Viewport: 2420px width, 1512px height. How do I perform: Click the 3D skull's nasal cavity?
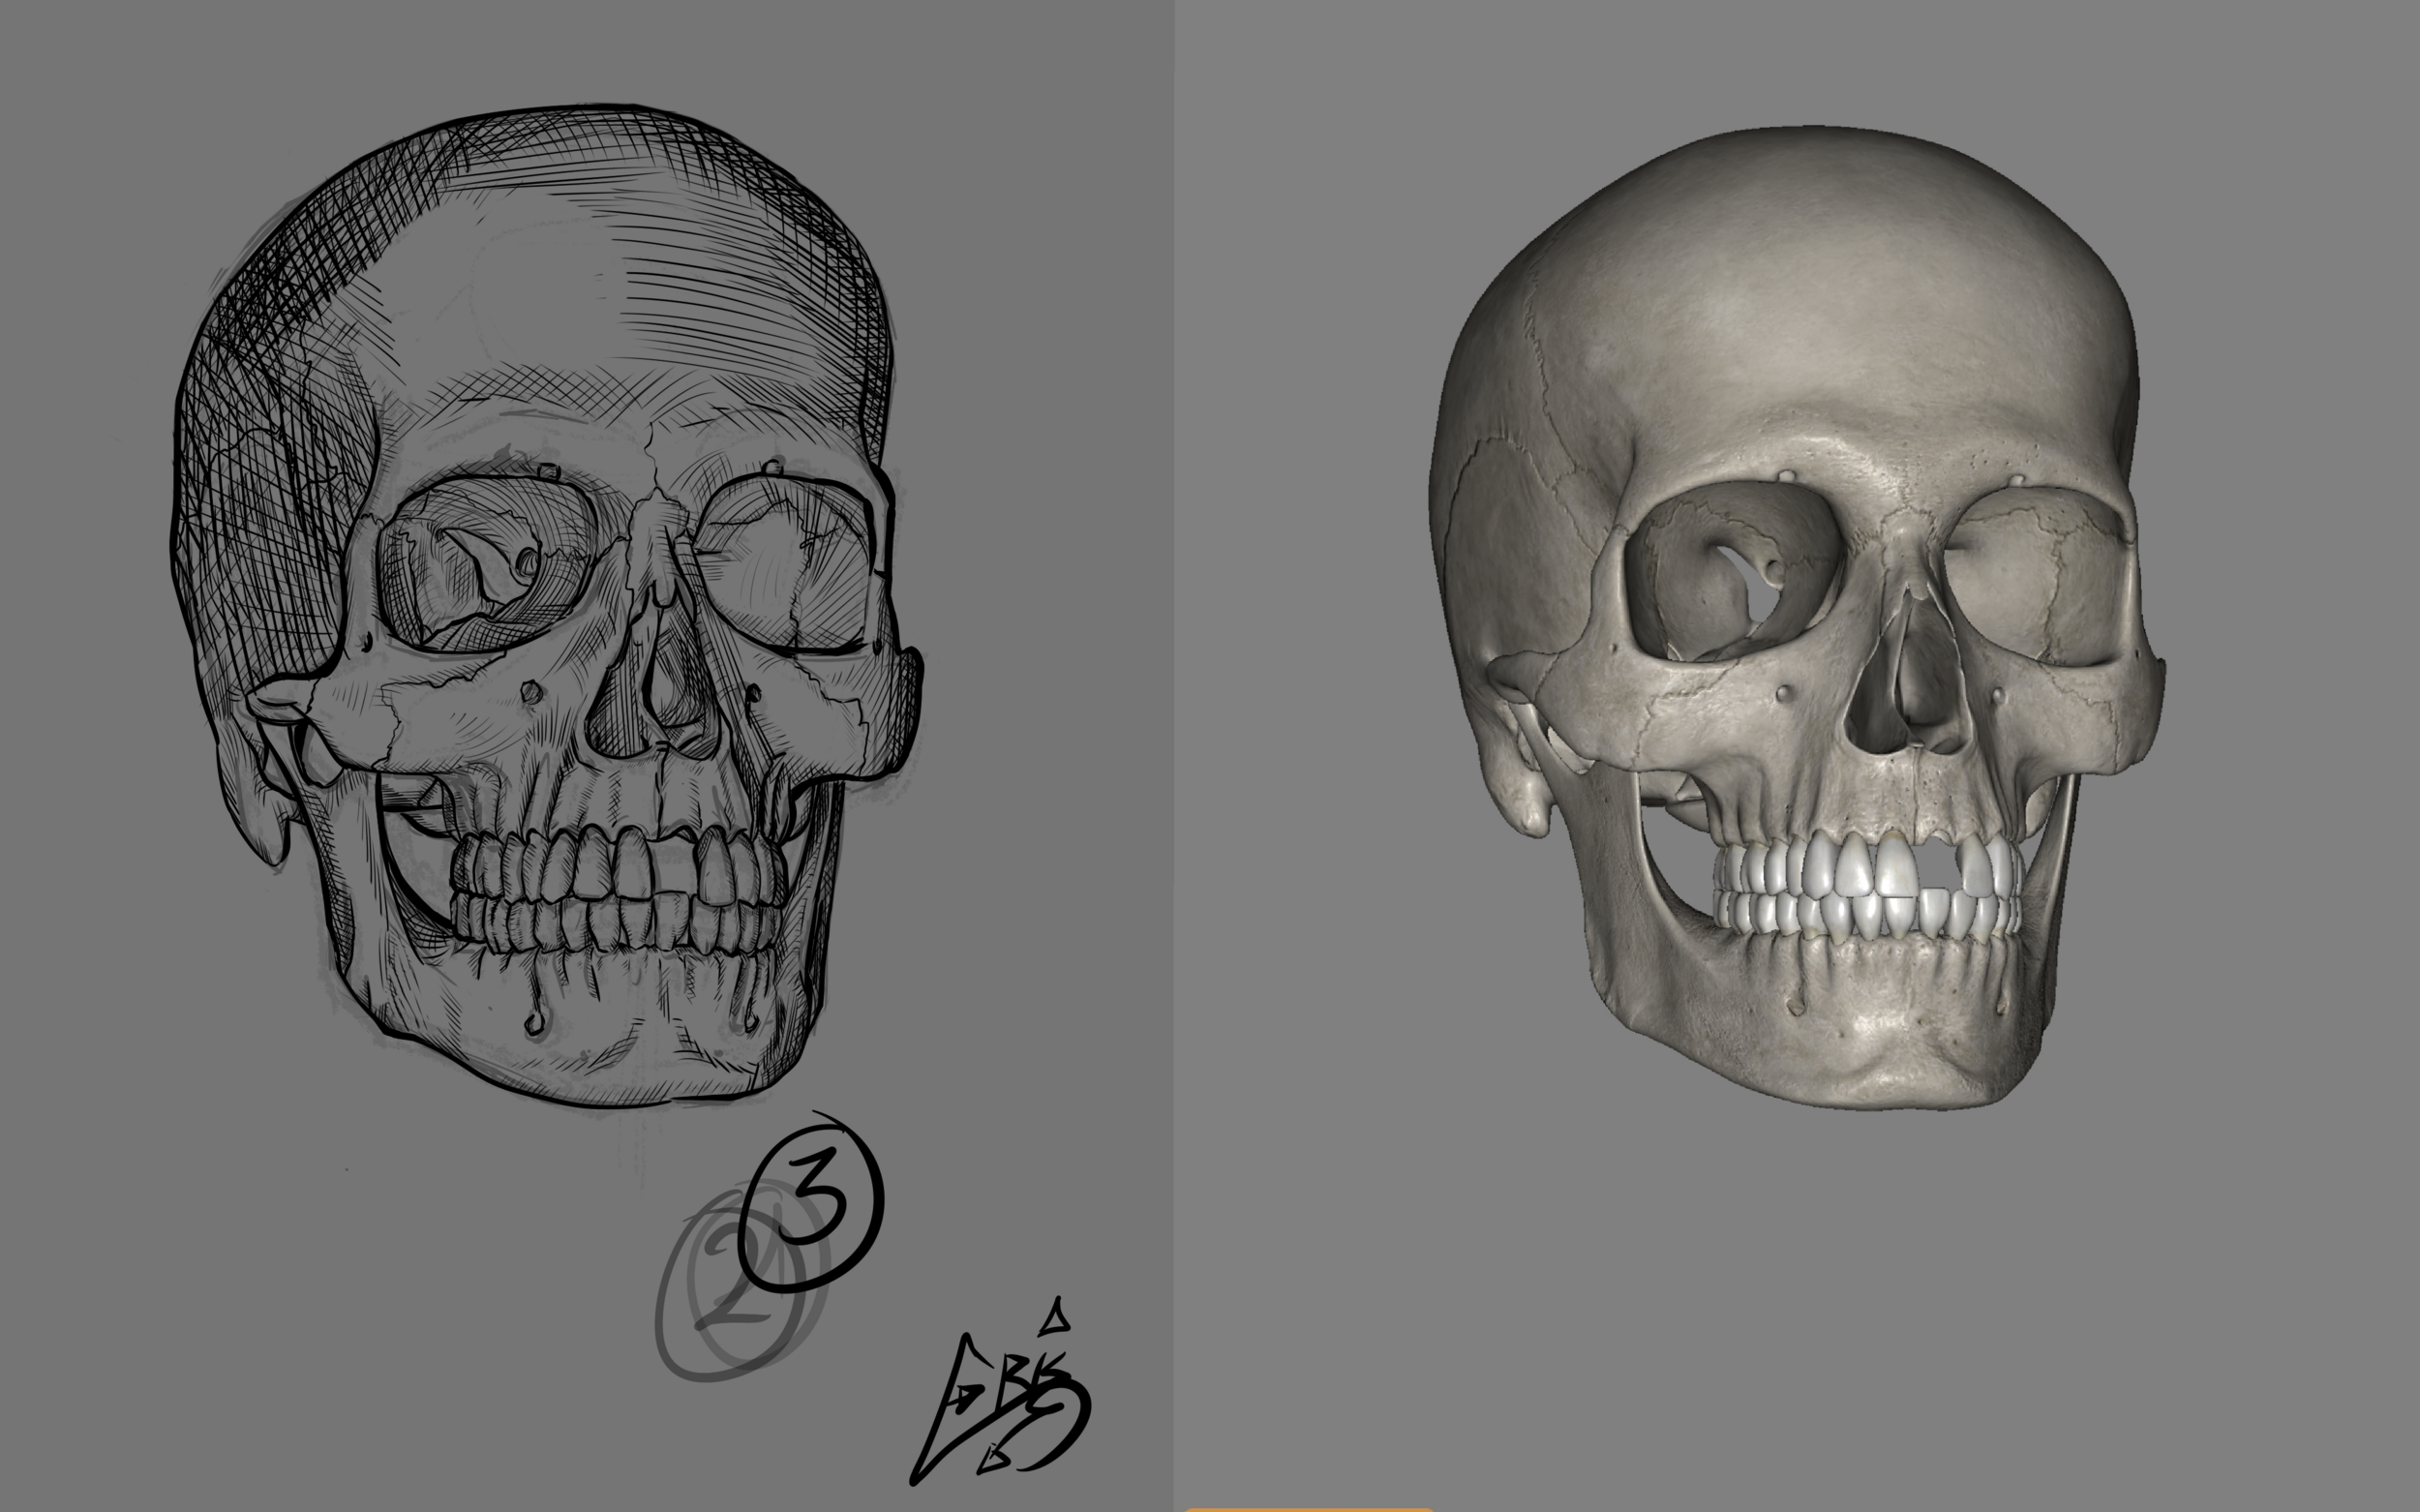pyautogui.click(x=1908, y=690)
